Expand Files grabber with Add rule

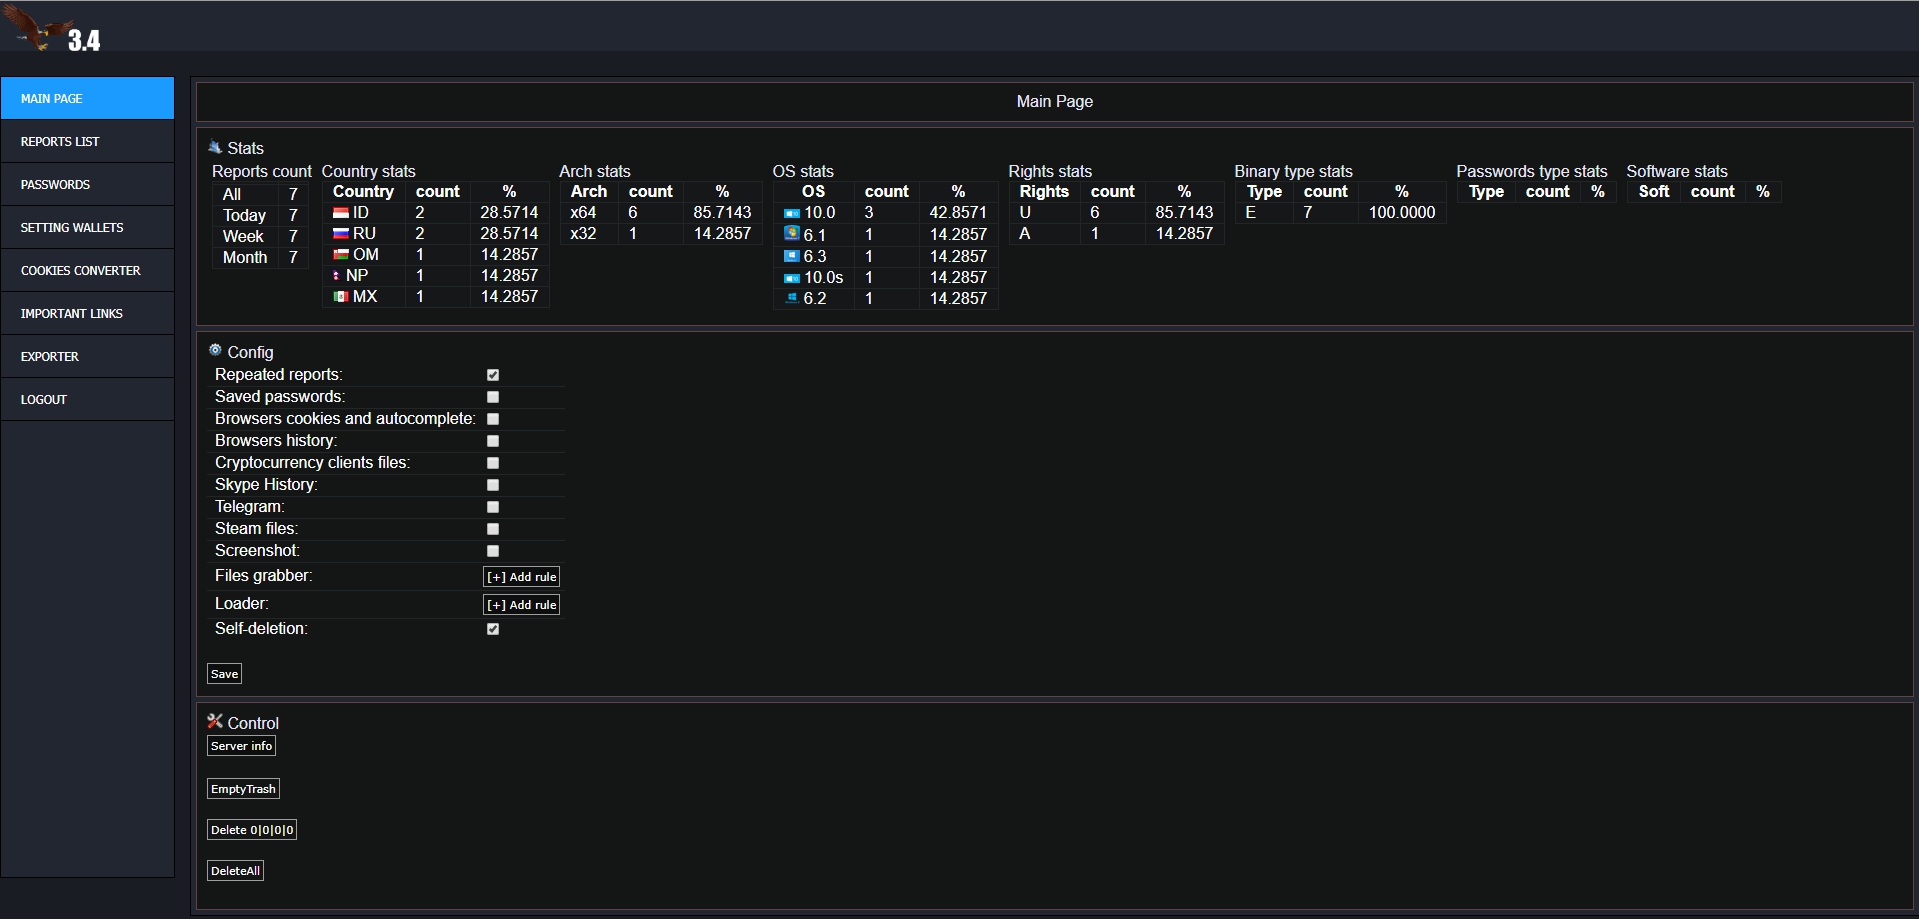coord(521,577)
